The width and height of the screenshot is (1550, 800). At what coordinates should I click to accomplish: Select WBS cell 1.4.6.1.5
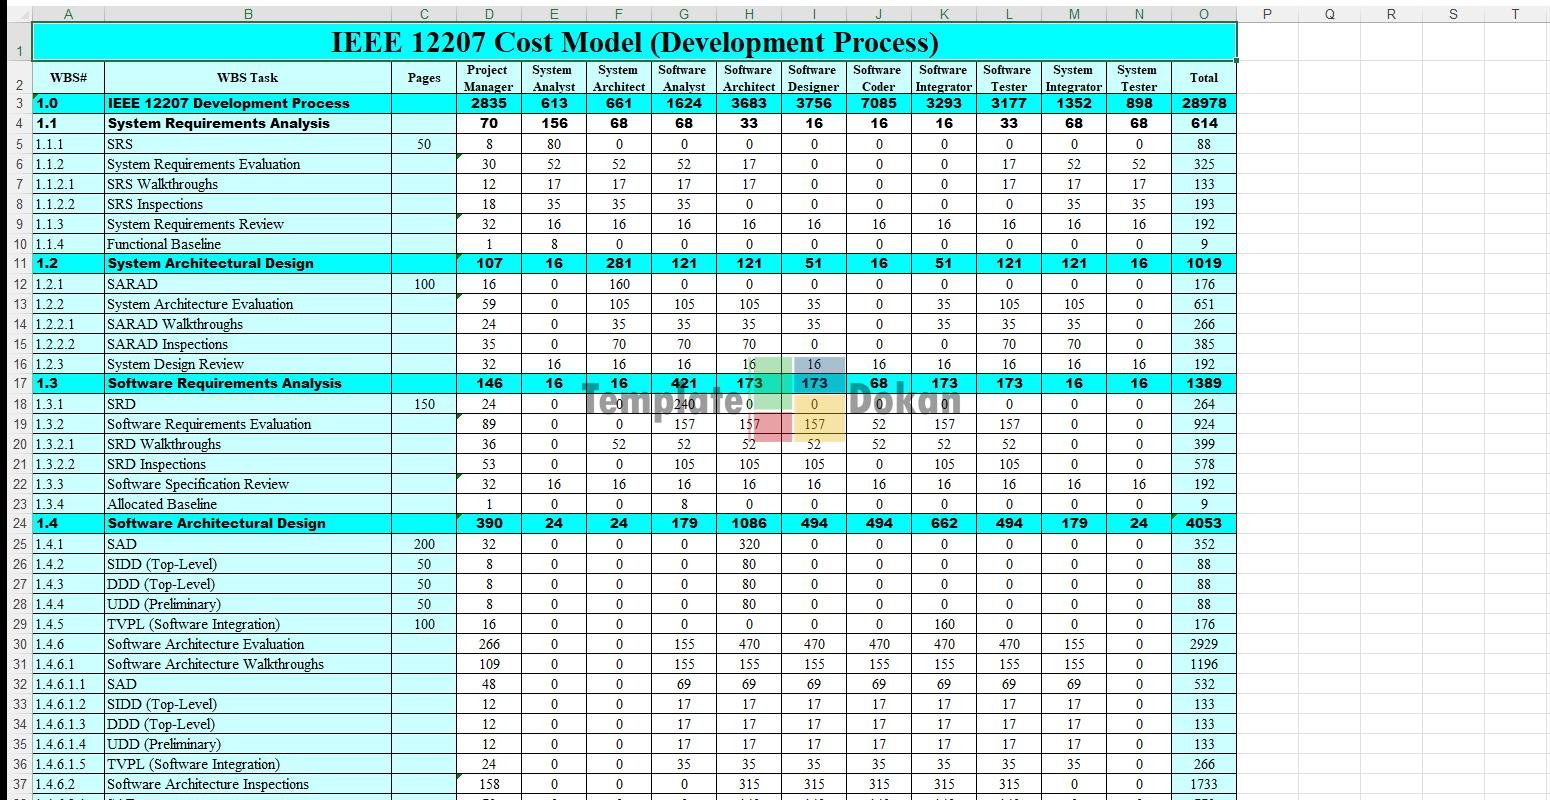click(x=68, y=764)
